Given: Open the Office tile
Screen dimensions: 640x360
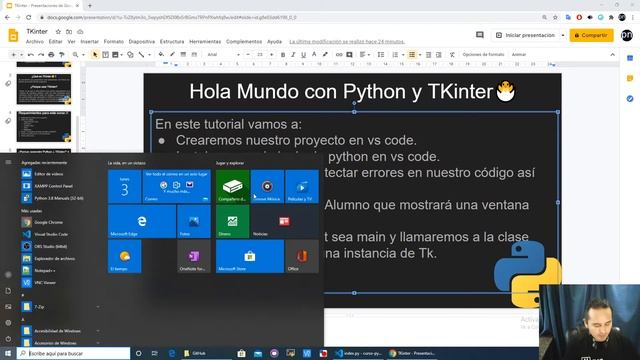Looking at the screenshot, I should [302, 256].
